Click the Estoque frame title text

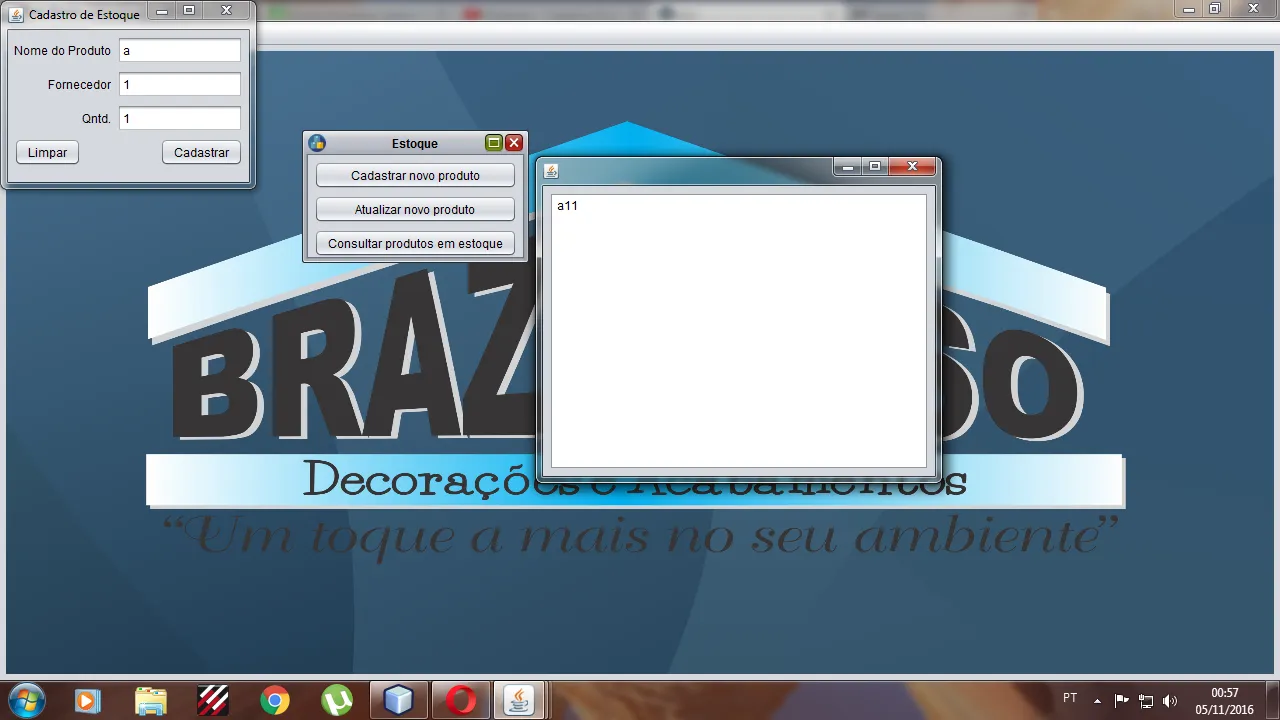pyautogui.click(x=415, y=143)
